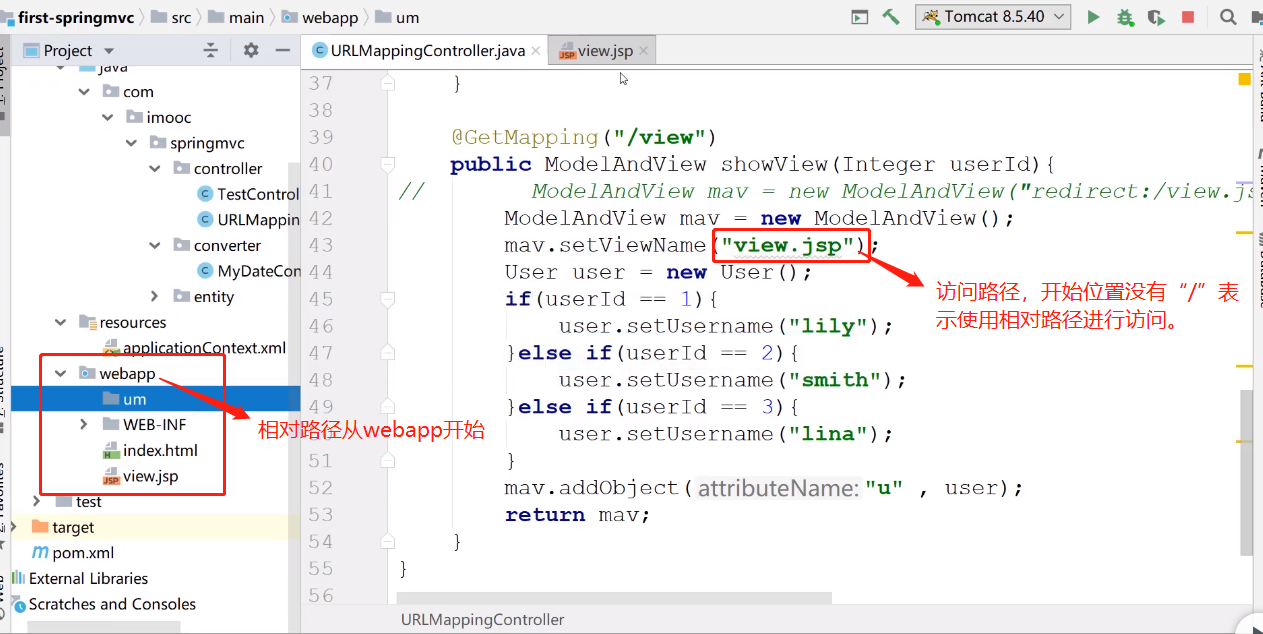Open index.html from the webapp folder

click(160, 451)
